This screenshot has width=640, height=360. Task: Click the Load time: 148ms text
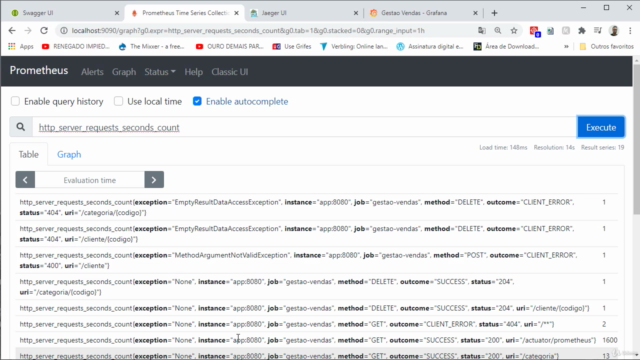(x=503, y=147)
